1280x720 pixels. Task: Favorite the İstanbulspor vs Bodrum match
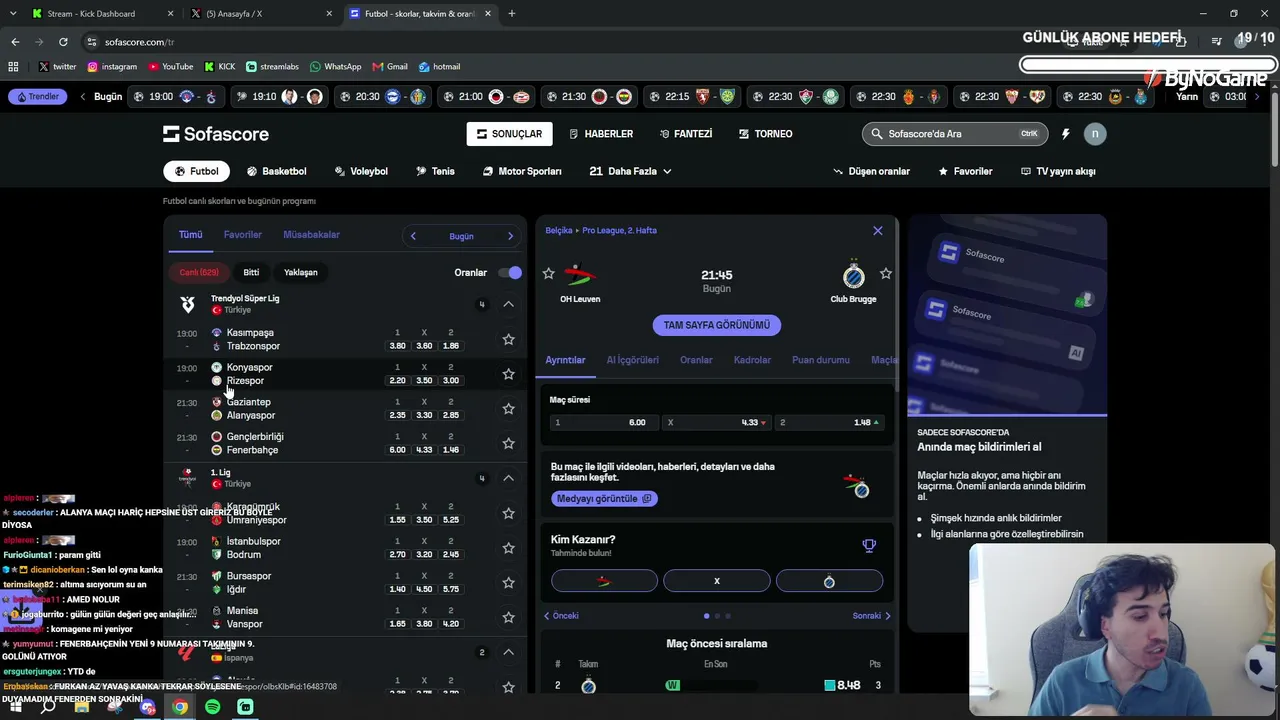point(508,548)
